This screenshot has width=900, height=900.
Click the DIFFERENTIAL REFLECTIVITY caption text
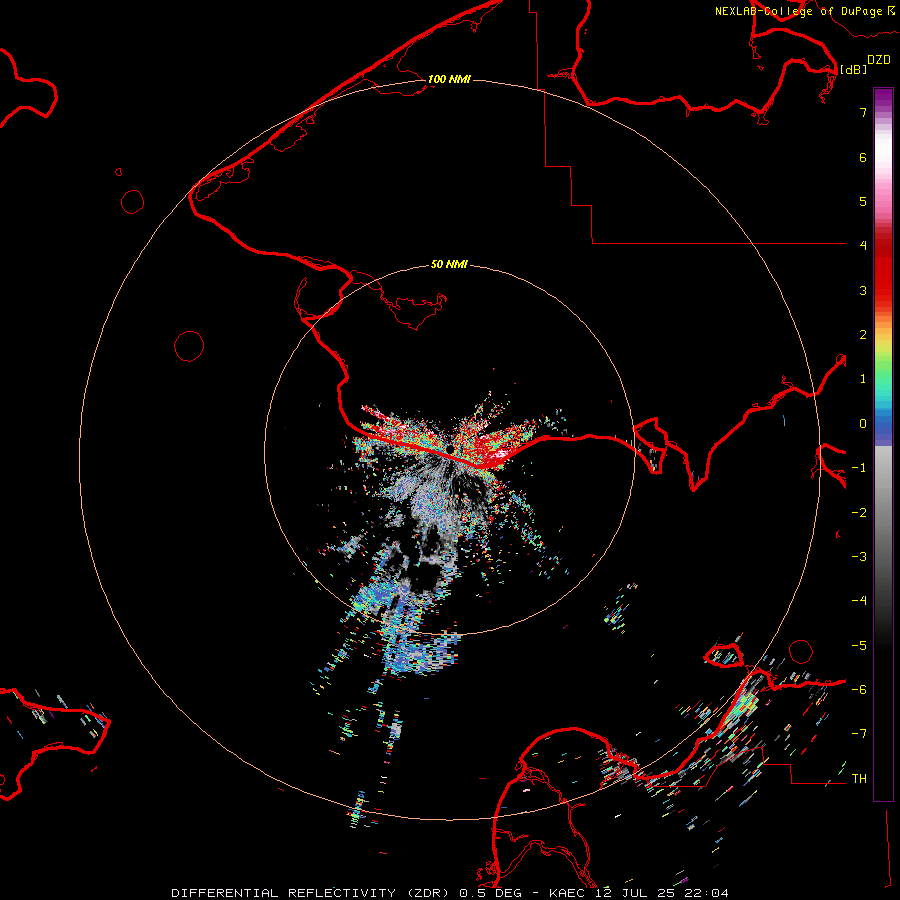point(284,893)
